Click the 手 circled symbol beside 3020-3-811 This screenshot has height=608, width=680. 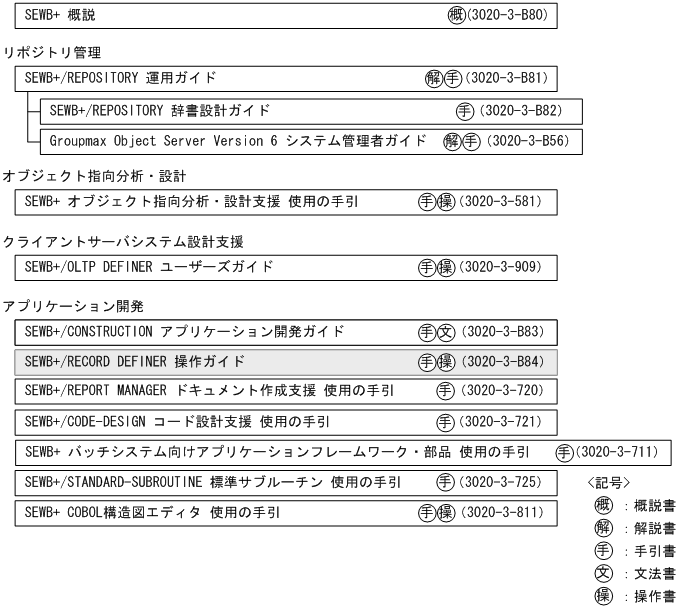[427, 513]
